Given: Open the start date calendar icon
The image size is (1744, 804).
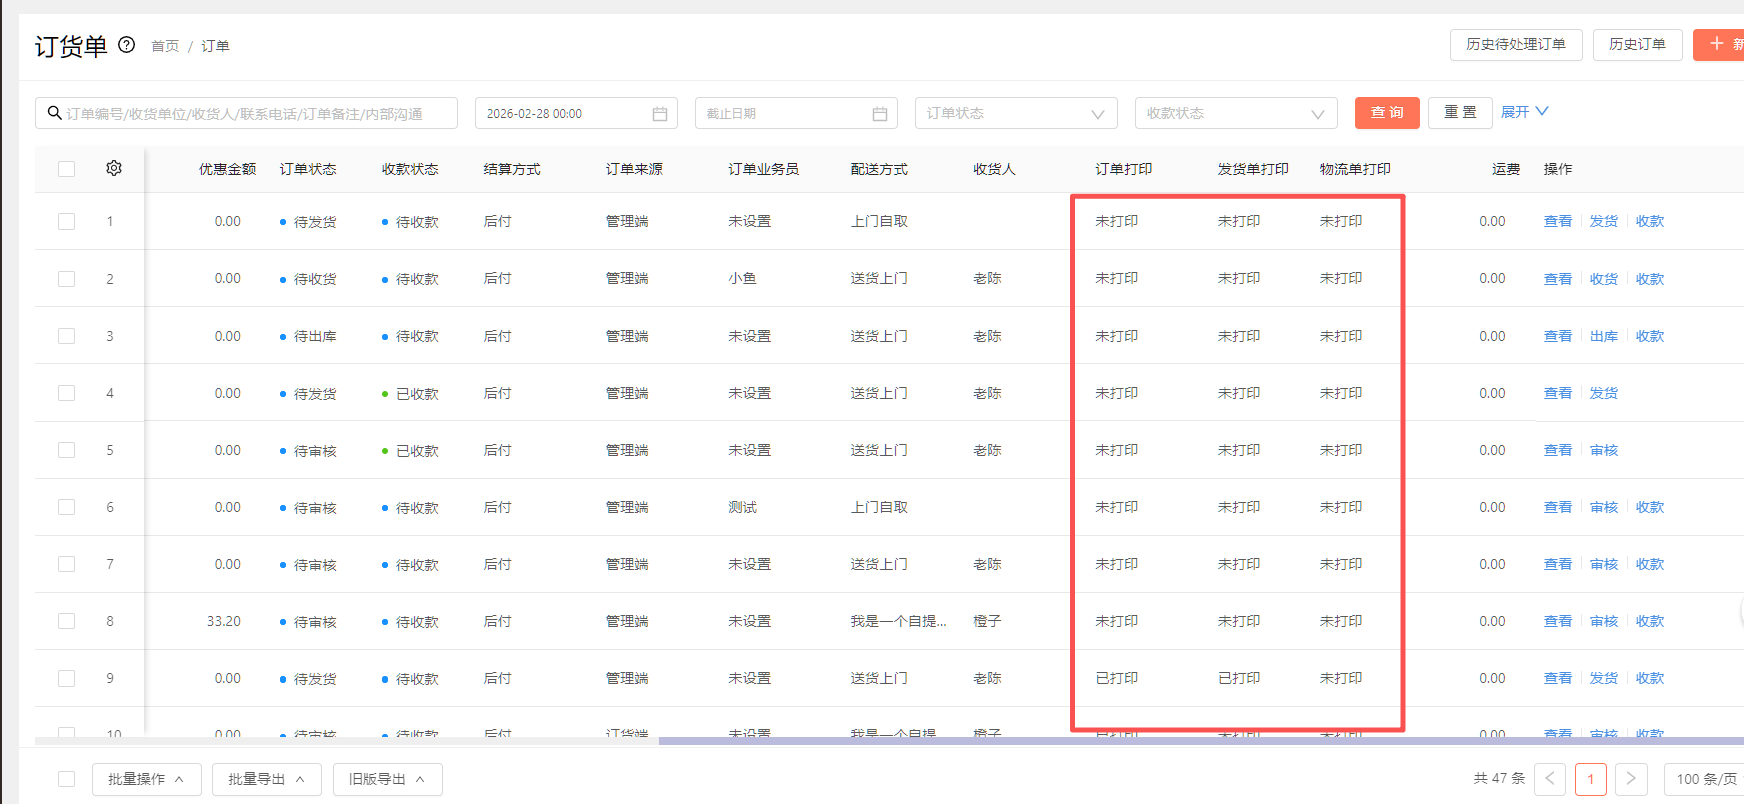Looking at the screenshot, I should (660, 114).
